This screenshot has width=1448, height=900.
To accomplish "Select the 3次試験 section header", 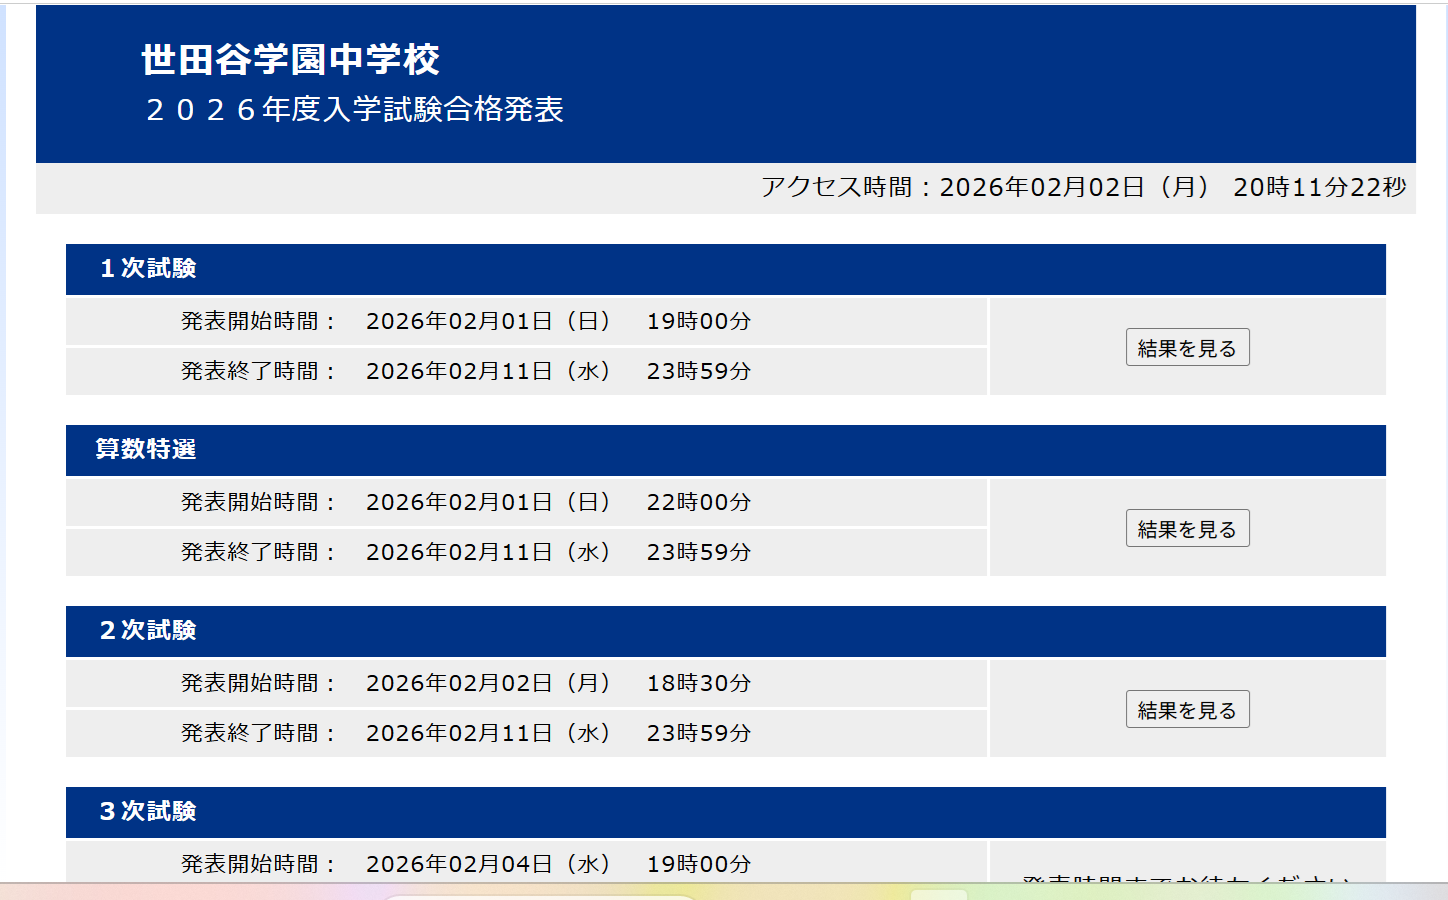I will [148, 812].
